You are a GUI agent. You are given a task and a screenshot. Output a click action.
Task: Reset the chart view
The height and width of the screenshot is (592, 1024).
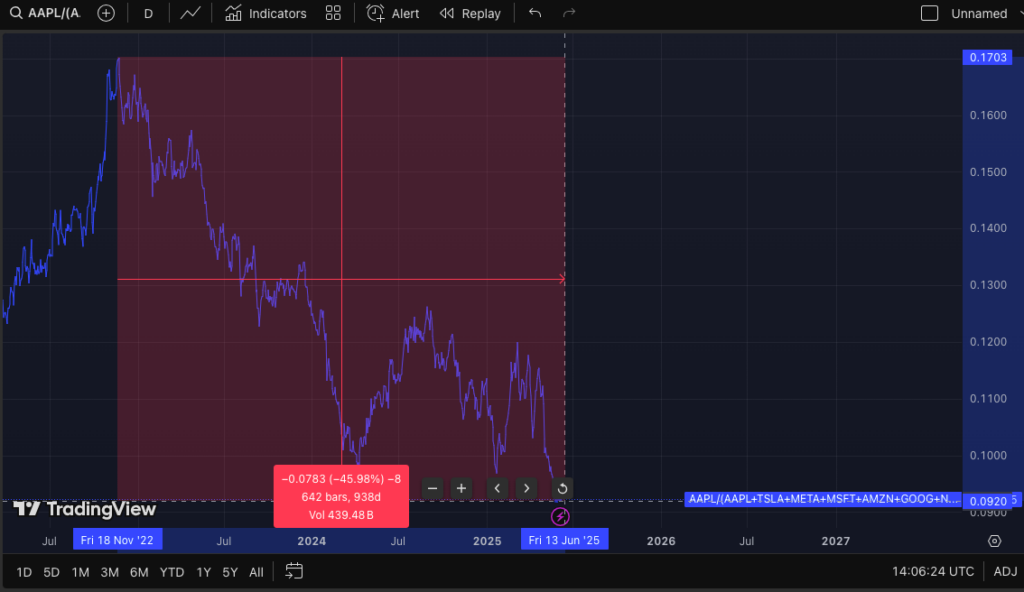click(x=562, y=488)
